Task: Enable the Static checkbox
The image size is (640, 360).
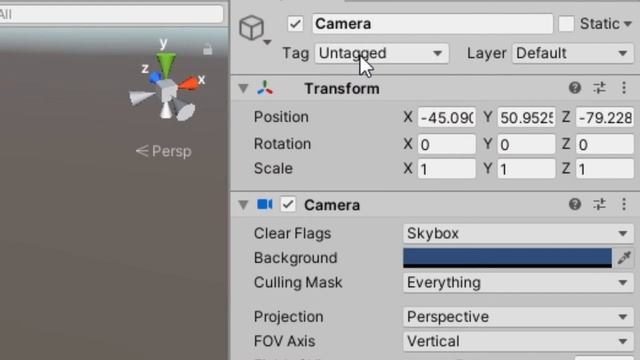Action: [x=566, y=24]
